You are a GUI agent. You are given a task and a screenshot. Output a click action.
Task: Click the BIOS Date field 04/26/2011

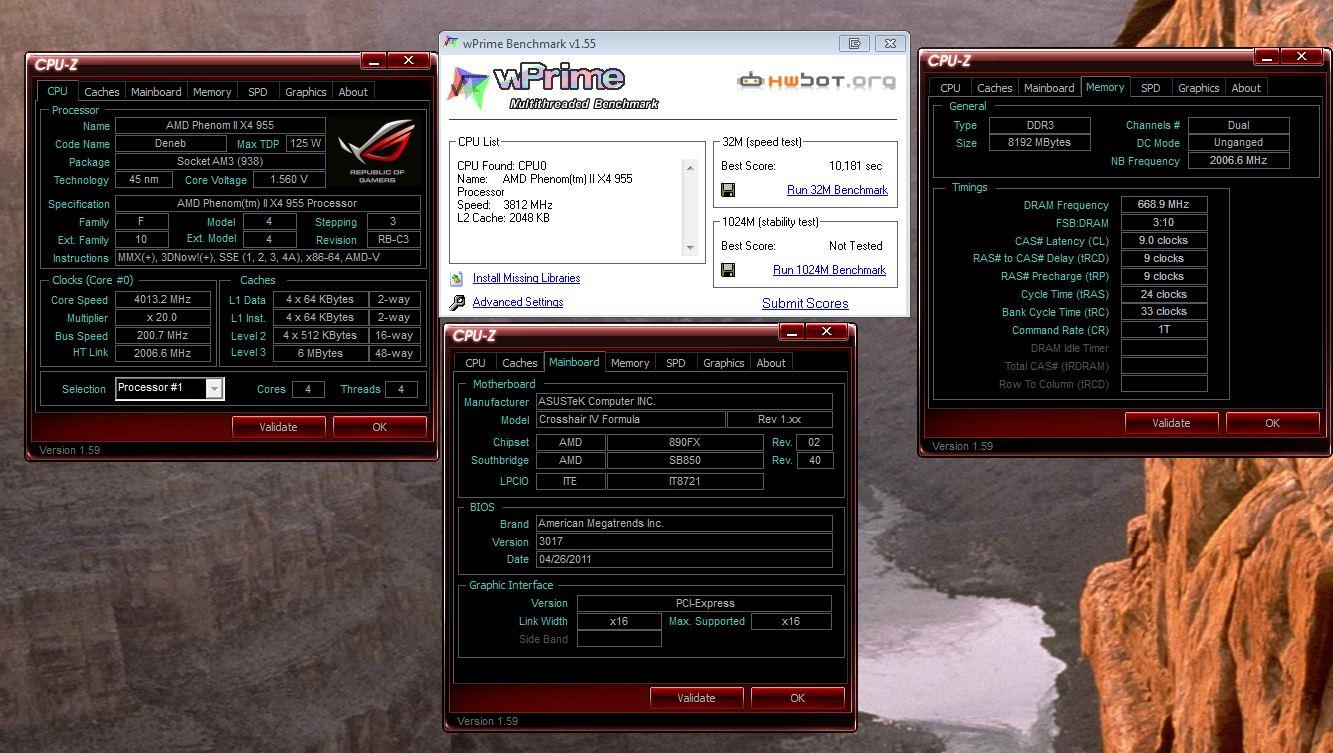(x=684, y=560)
